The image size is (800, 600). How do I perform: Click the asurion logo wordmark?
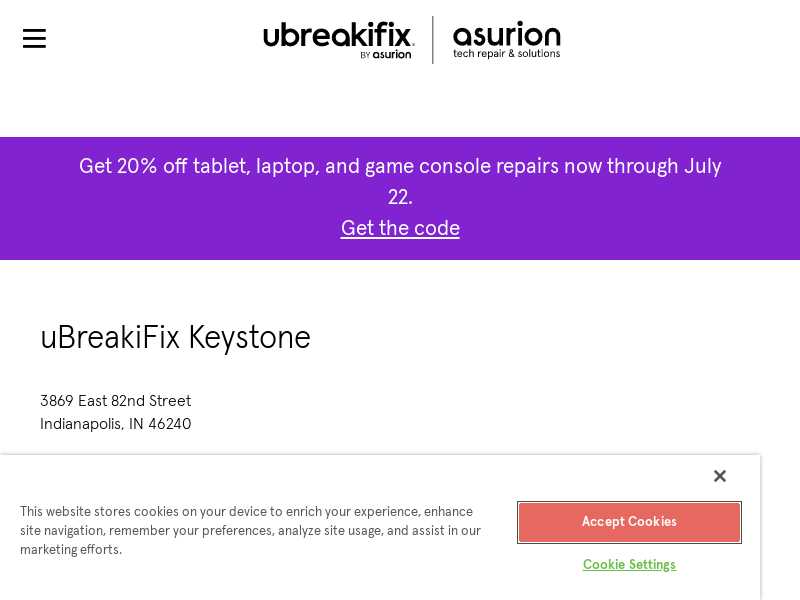tap(507, 35)
